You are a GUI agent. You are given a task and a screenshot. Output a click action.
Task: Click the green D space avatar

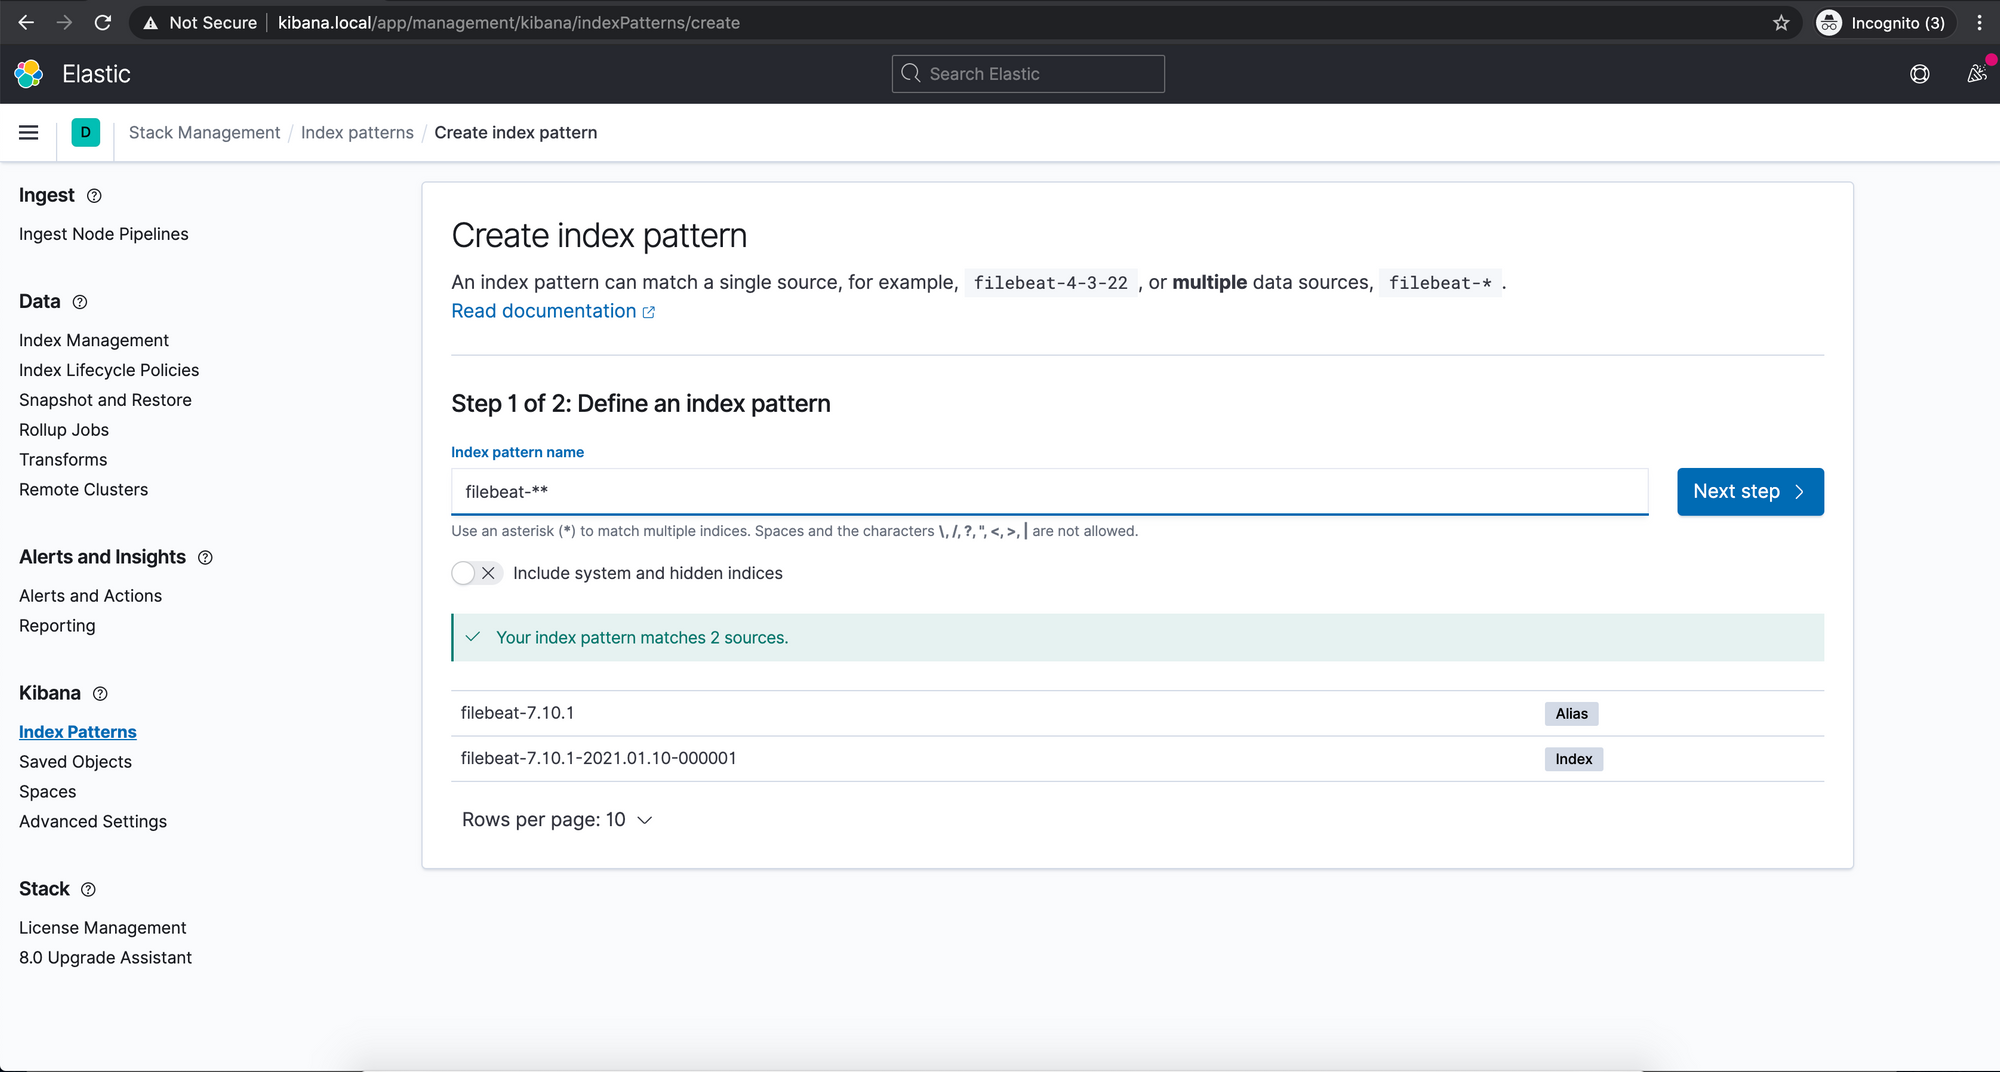(x=86, y=132)
